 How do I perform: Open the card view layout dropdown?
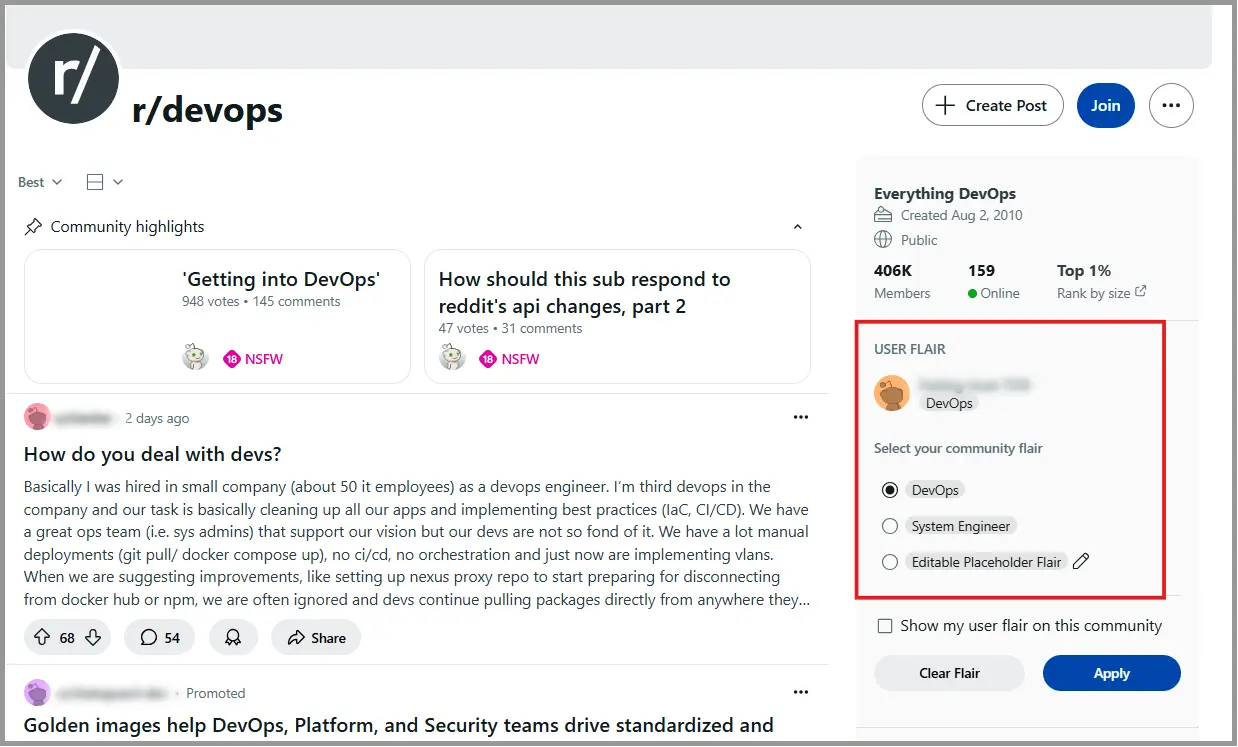click(x=104, y=182)
